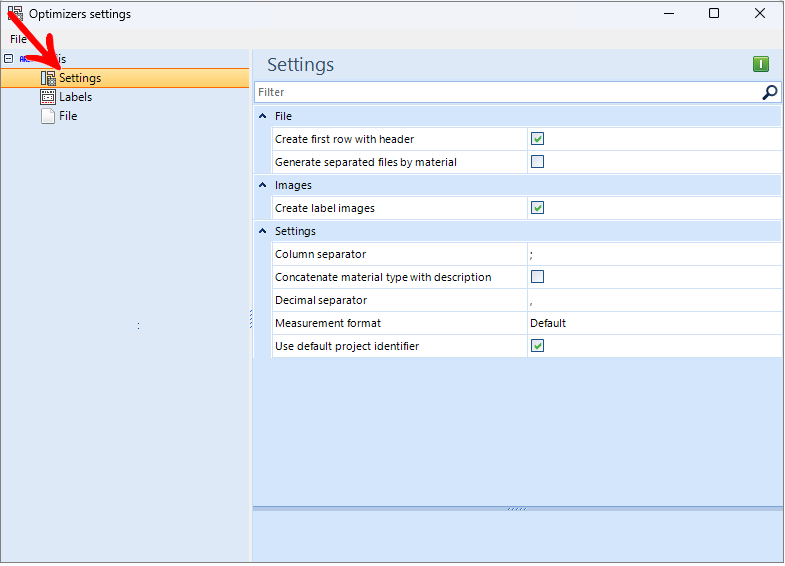Edit the Column separator value

click(x=654, y=254)
